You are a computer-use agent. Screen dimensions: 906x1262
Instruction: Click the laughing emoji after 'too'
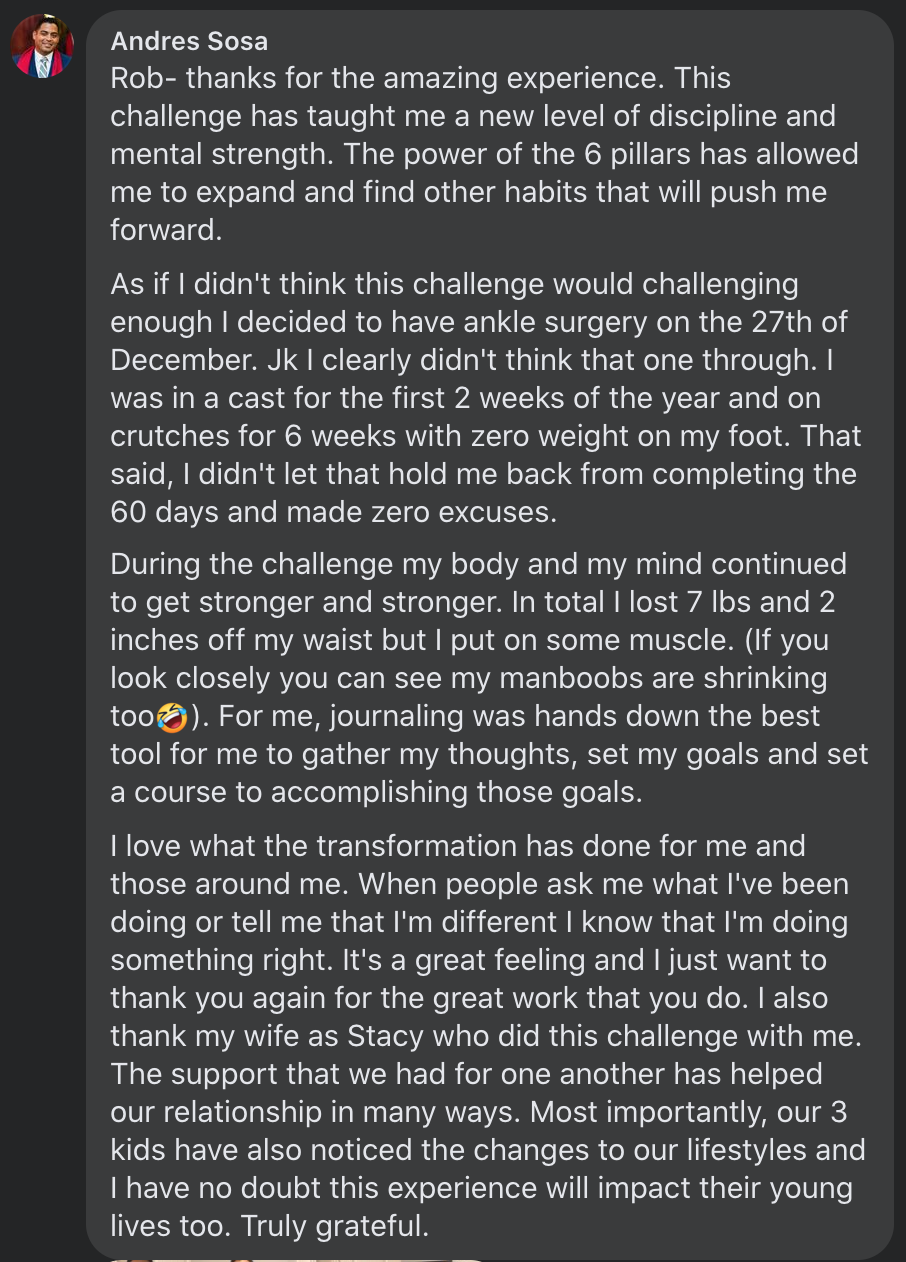coord(172,717)
